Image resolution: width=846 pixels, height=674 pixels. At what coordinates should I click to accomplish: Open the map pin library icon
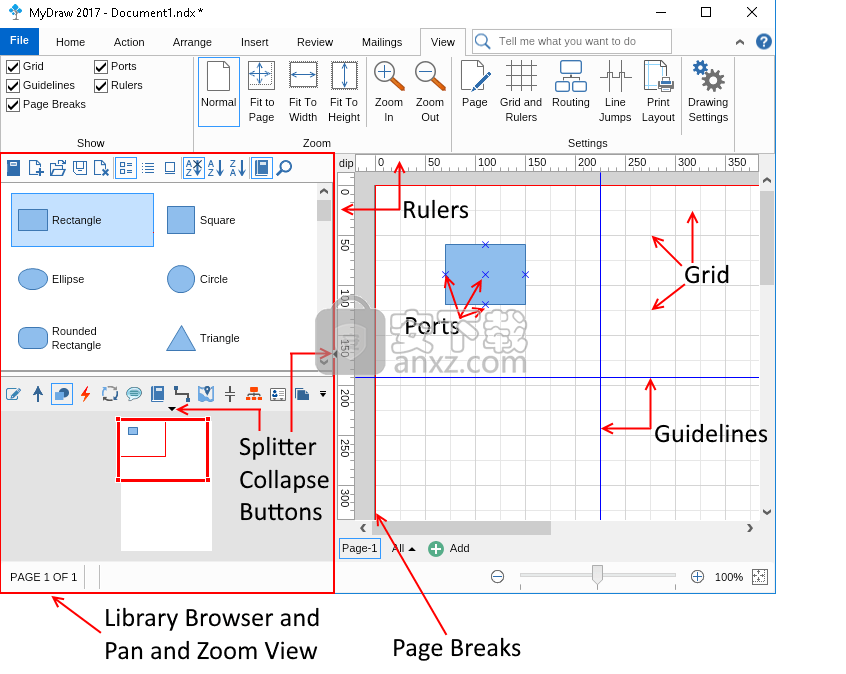tap(206, 394)
